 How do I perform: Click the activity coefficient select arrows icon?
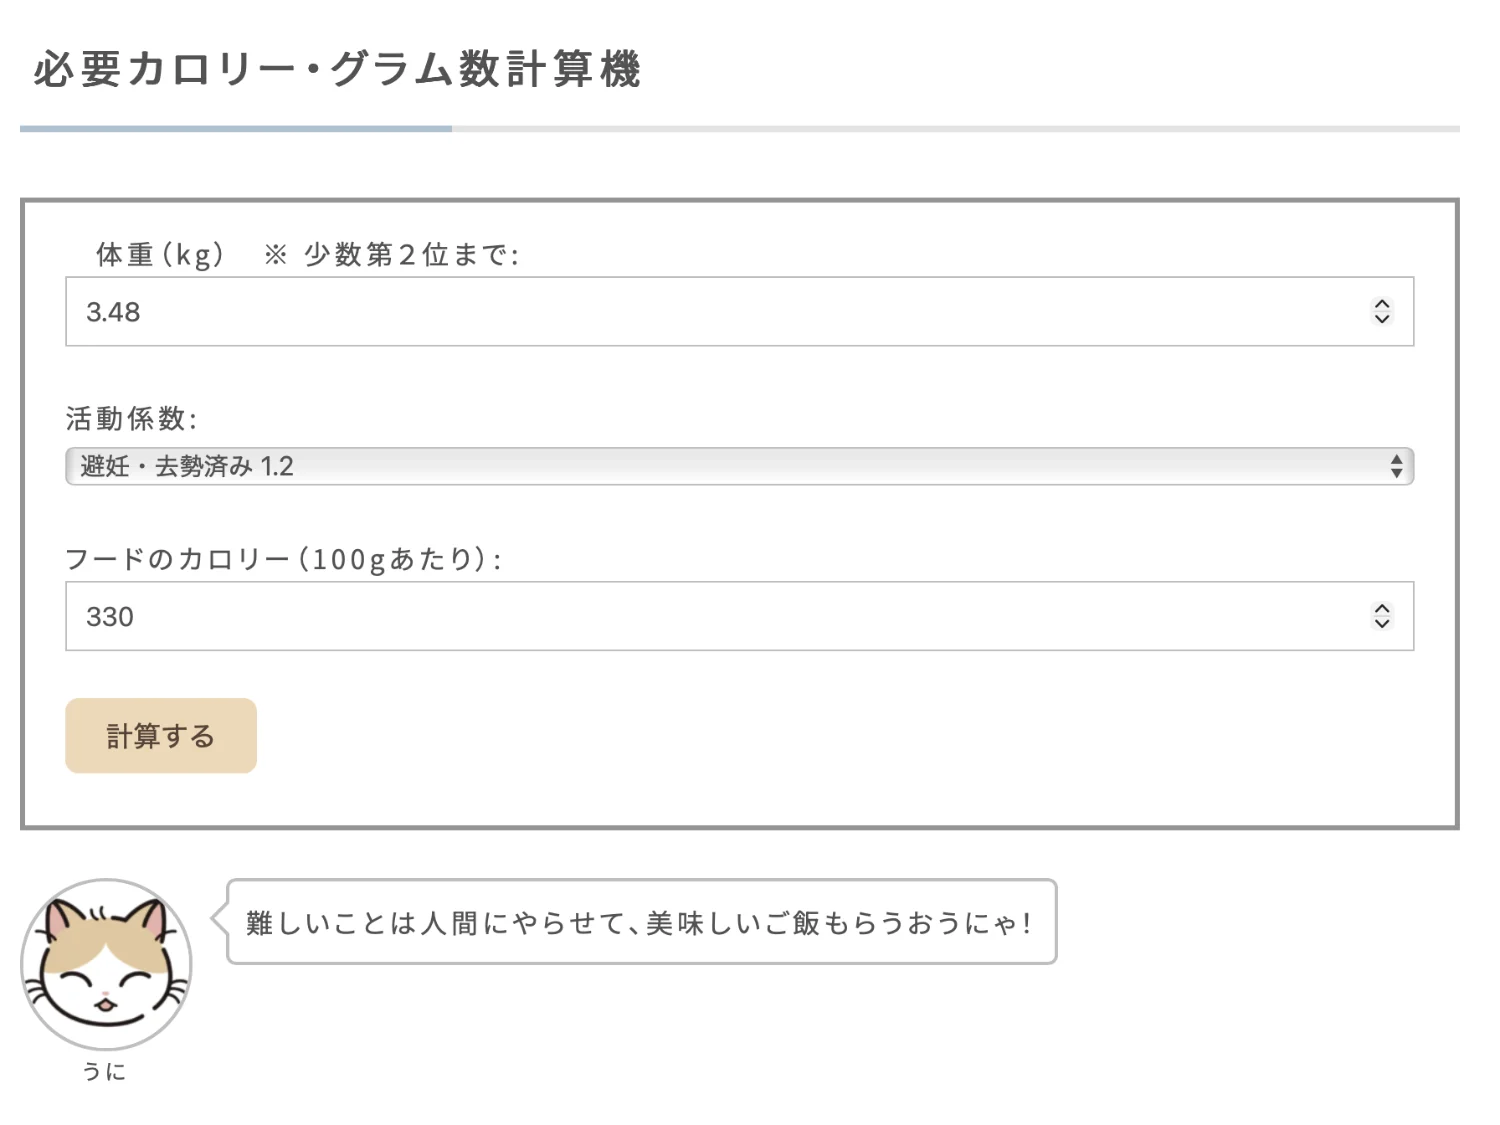[x=1396, y=467]
